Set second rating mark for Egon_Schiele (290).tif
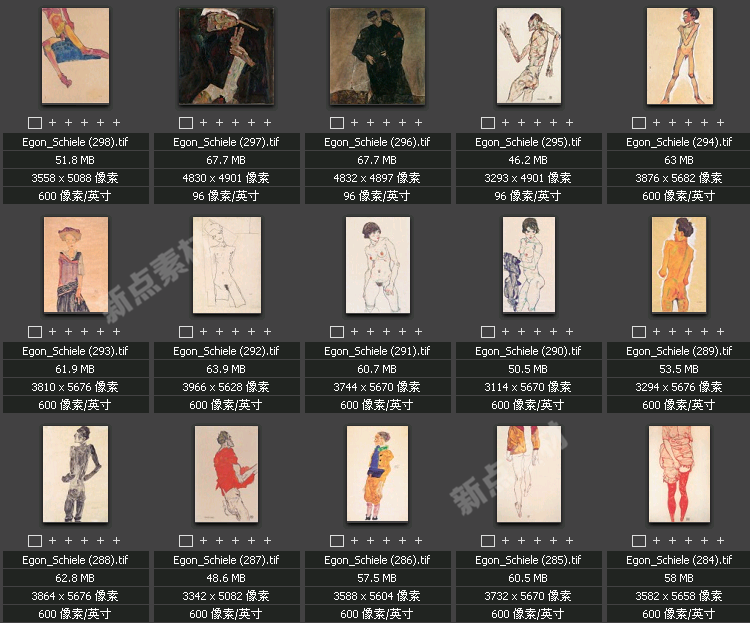750x623 pixels. coord(521,331)
